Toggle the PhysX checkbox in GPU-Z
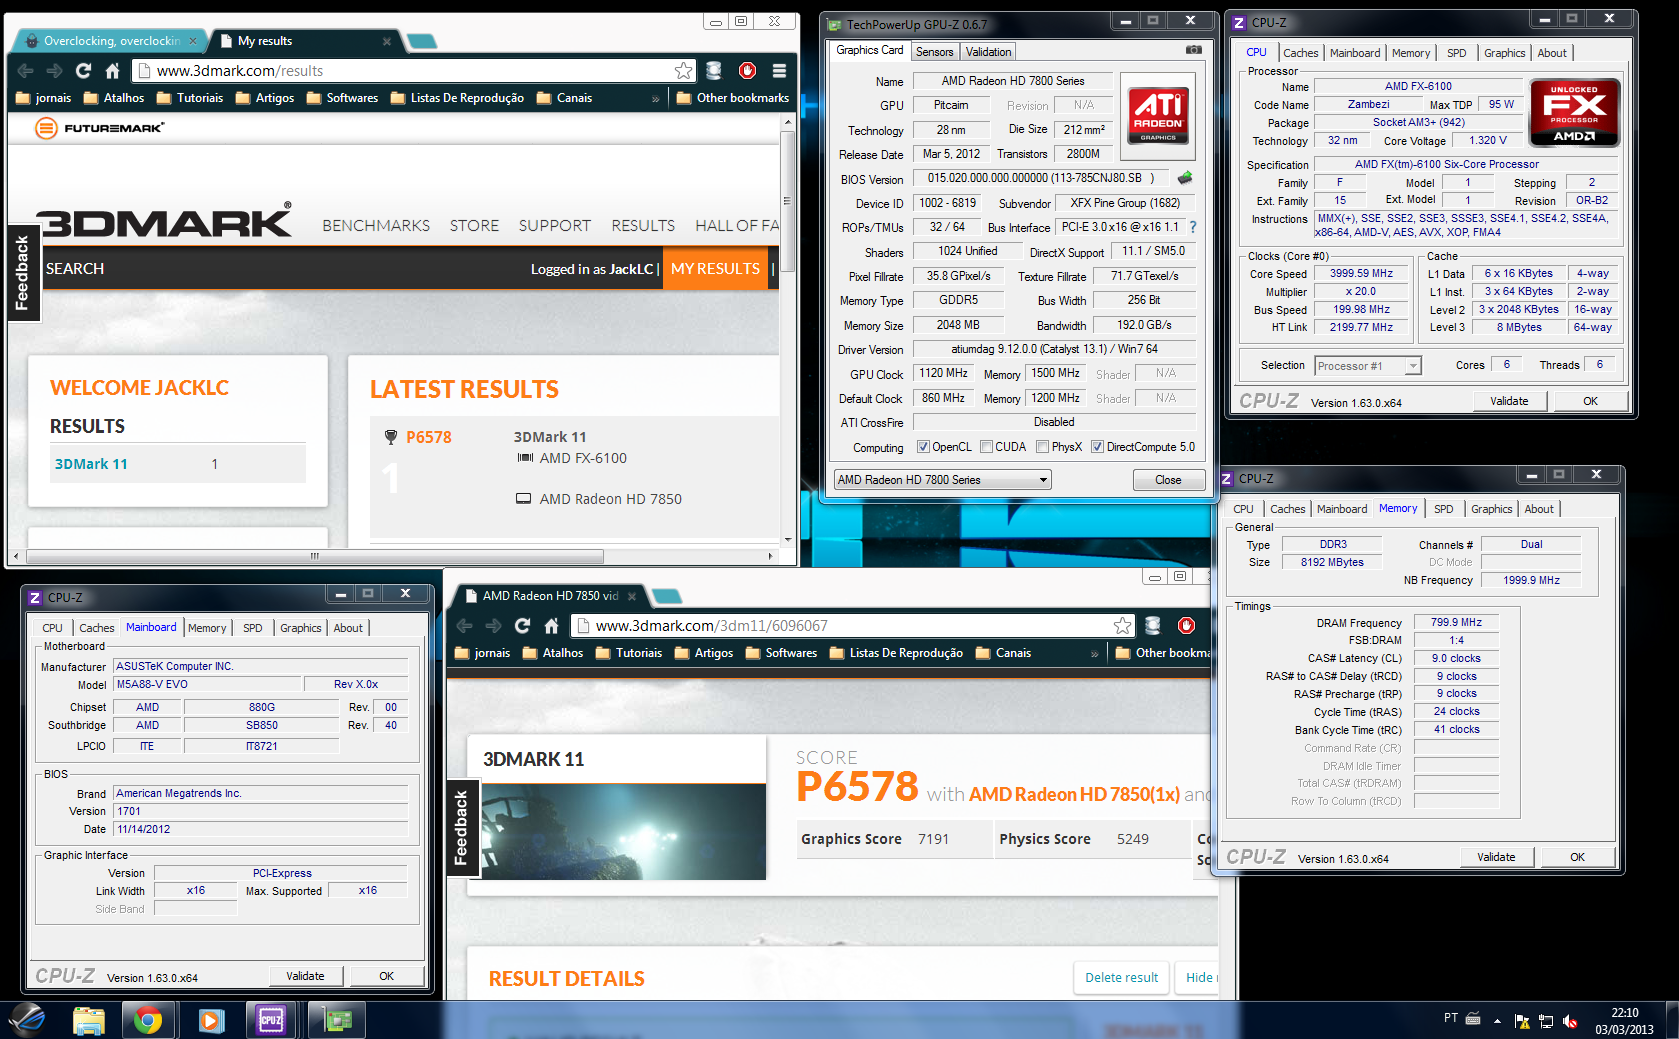Image resolution: width=1679 pixels, height=1039 pixels. [x=1042, y=447]
